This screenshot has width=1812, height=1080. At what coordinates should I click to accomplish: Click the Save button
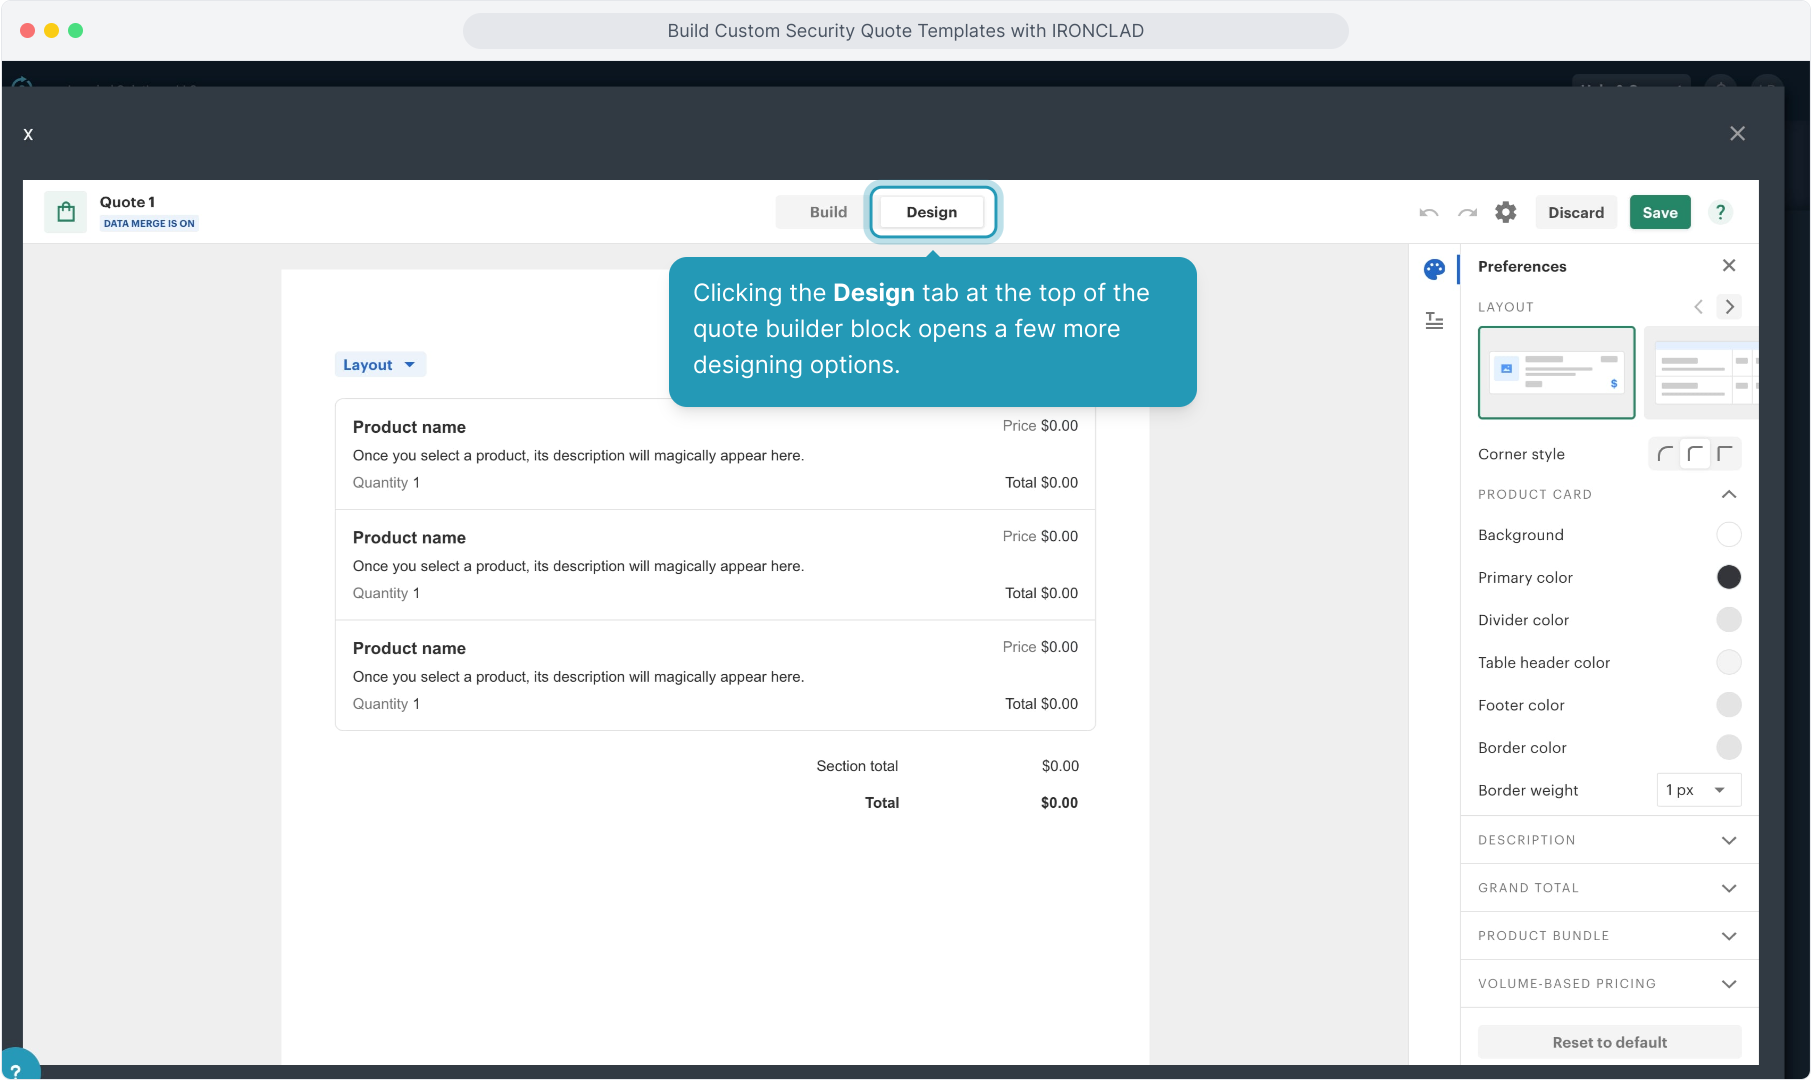tap(1659, 212)
